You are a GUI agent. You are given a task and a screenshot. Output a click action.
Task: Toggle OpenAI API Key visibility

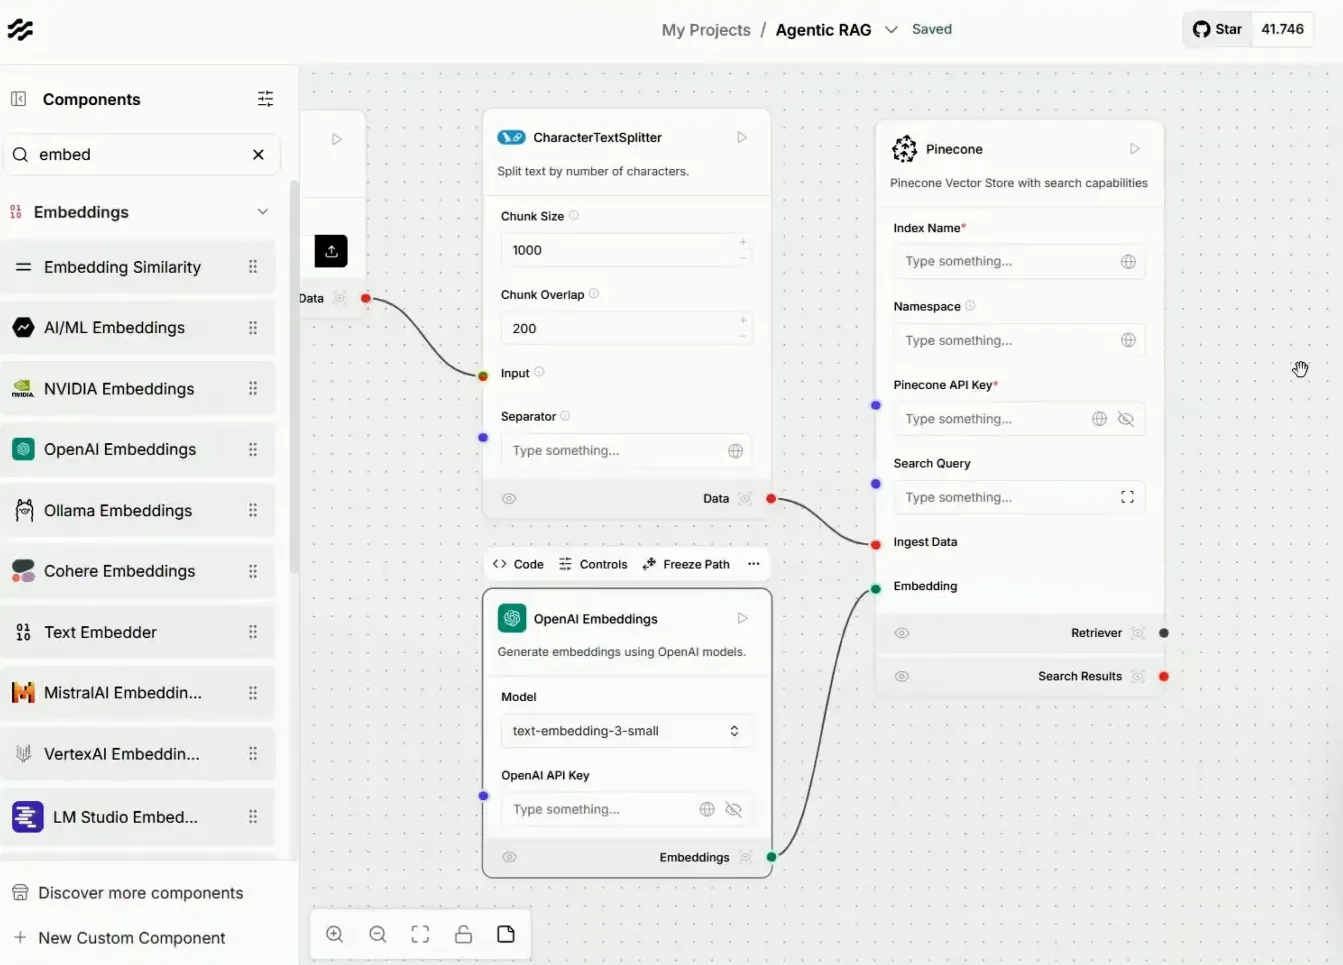coord(733,809)
